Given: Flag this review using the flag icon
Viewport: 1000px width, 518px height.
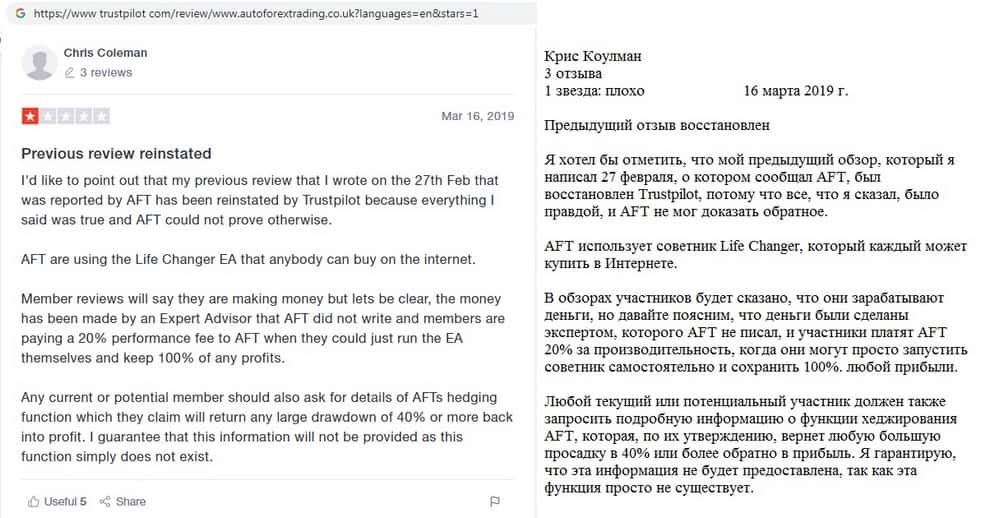Looking at the screenshot, I should pyautogui.click(x=494, y=501).
